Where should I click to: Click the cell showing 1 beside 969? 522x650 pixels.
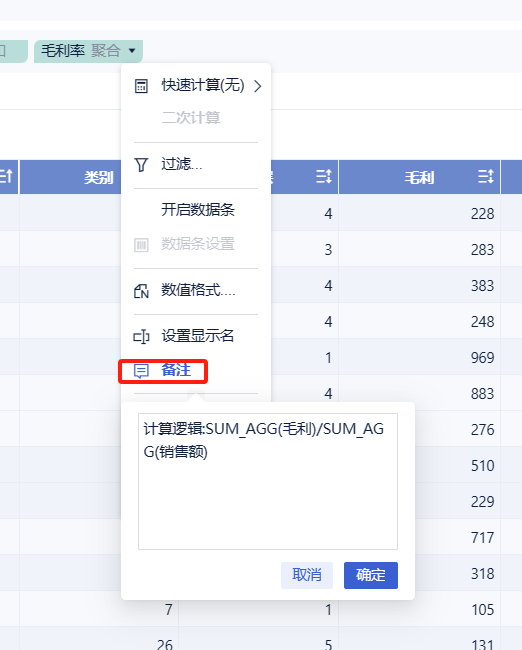pyautogui.click(x=305, y=358)
